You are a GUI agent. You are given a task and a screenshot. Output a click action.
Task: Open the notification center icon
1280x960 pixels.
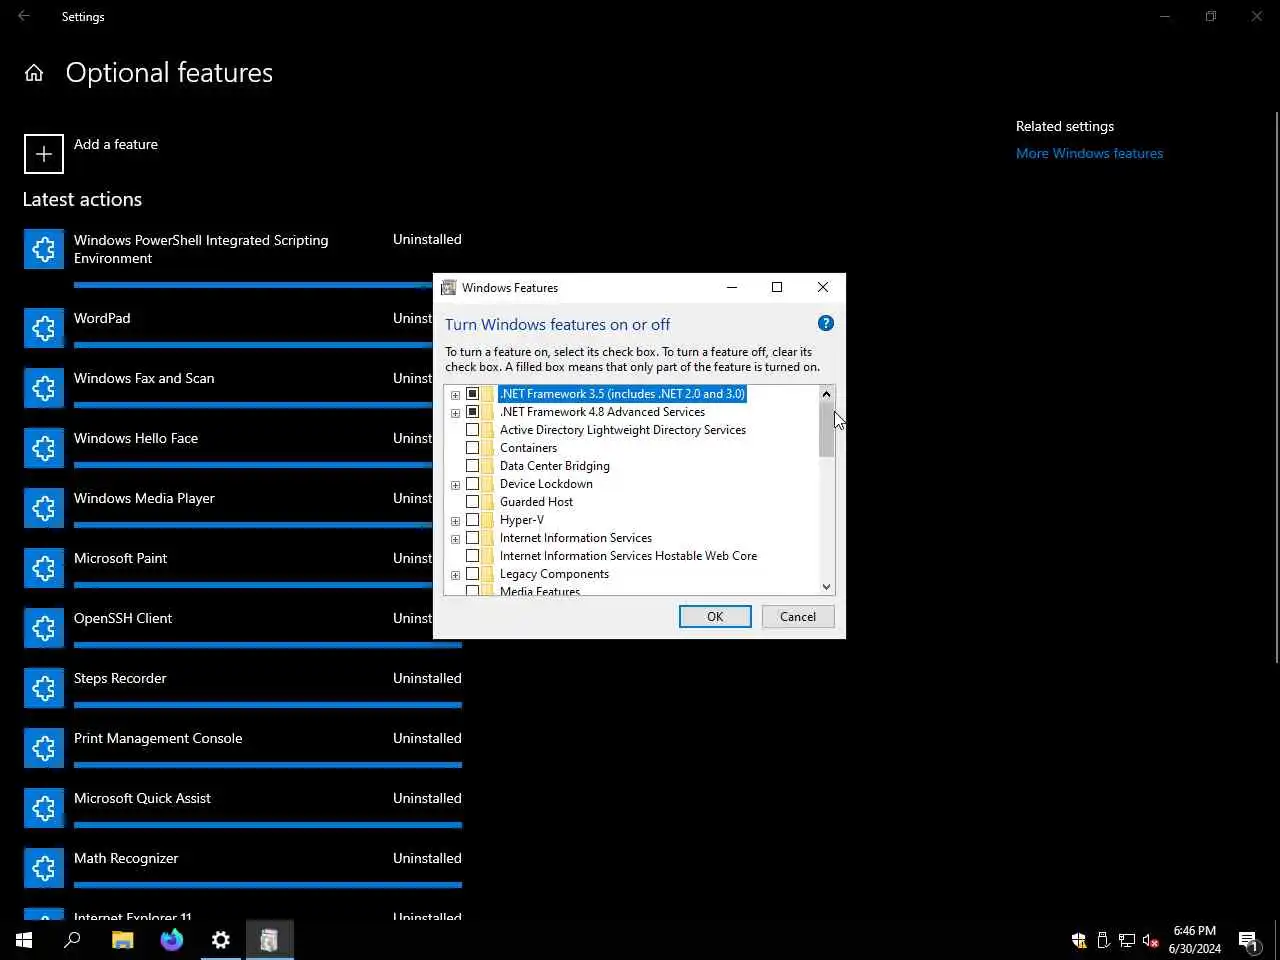coord(1248,940)
